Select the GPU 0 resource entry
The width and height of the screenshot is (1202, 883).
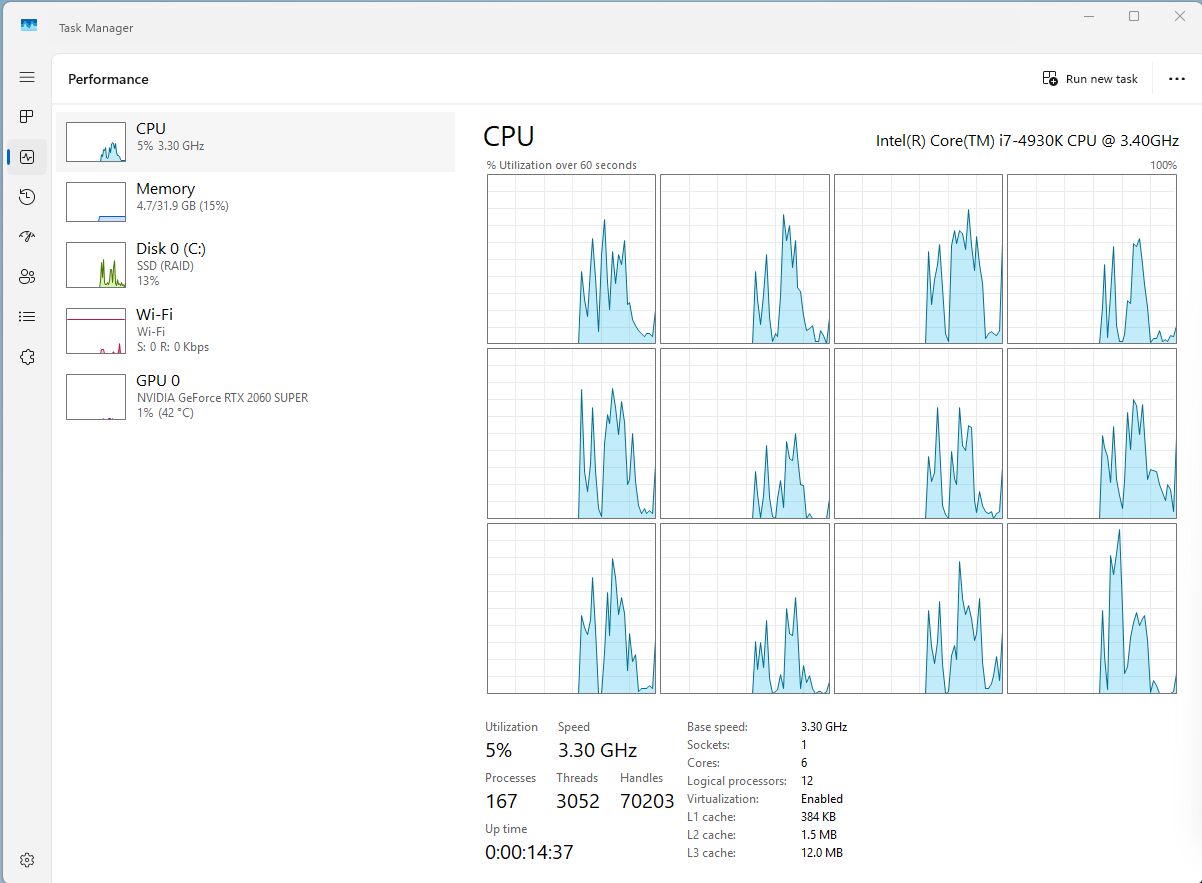[255, 396]
